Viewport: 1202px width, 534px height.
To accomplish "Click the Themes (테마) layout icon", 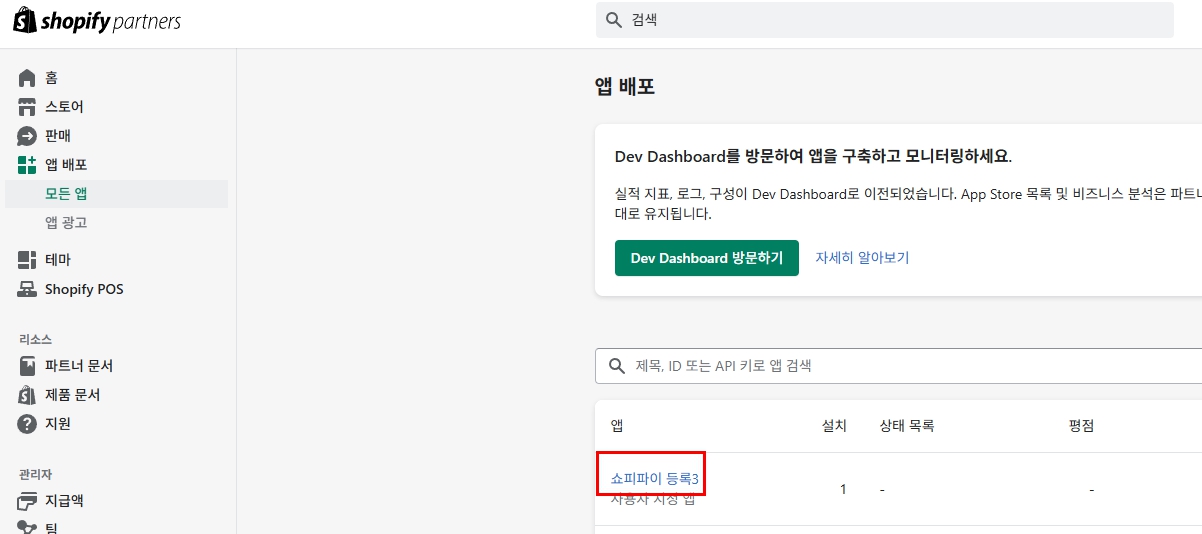I will [27, 260].
